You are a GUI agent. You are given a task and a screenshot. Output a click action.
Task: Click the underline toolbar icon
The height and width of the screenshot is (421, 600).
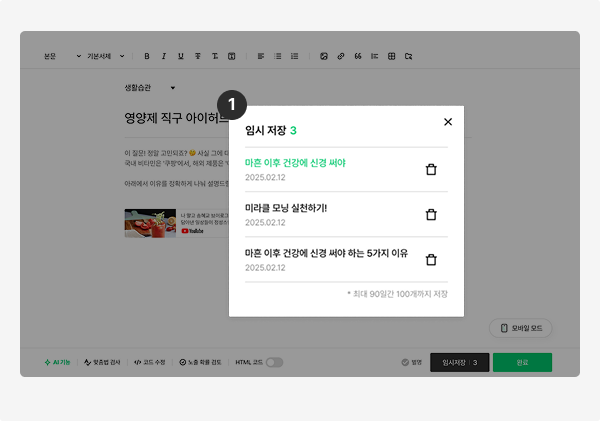(181, 56)
